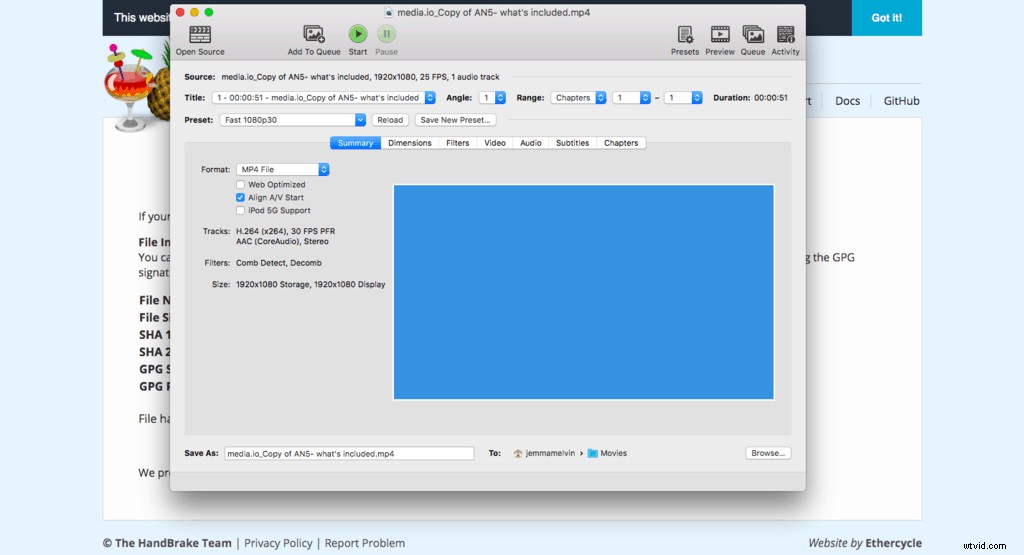Open the Range Chapters dropdown

point(579,98)
